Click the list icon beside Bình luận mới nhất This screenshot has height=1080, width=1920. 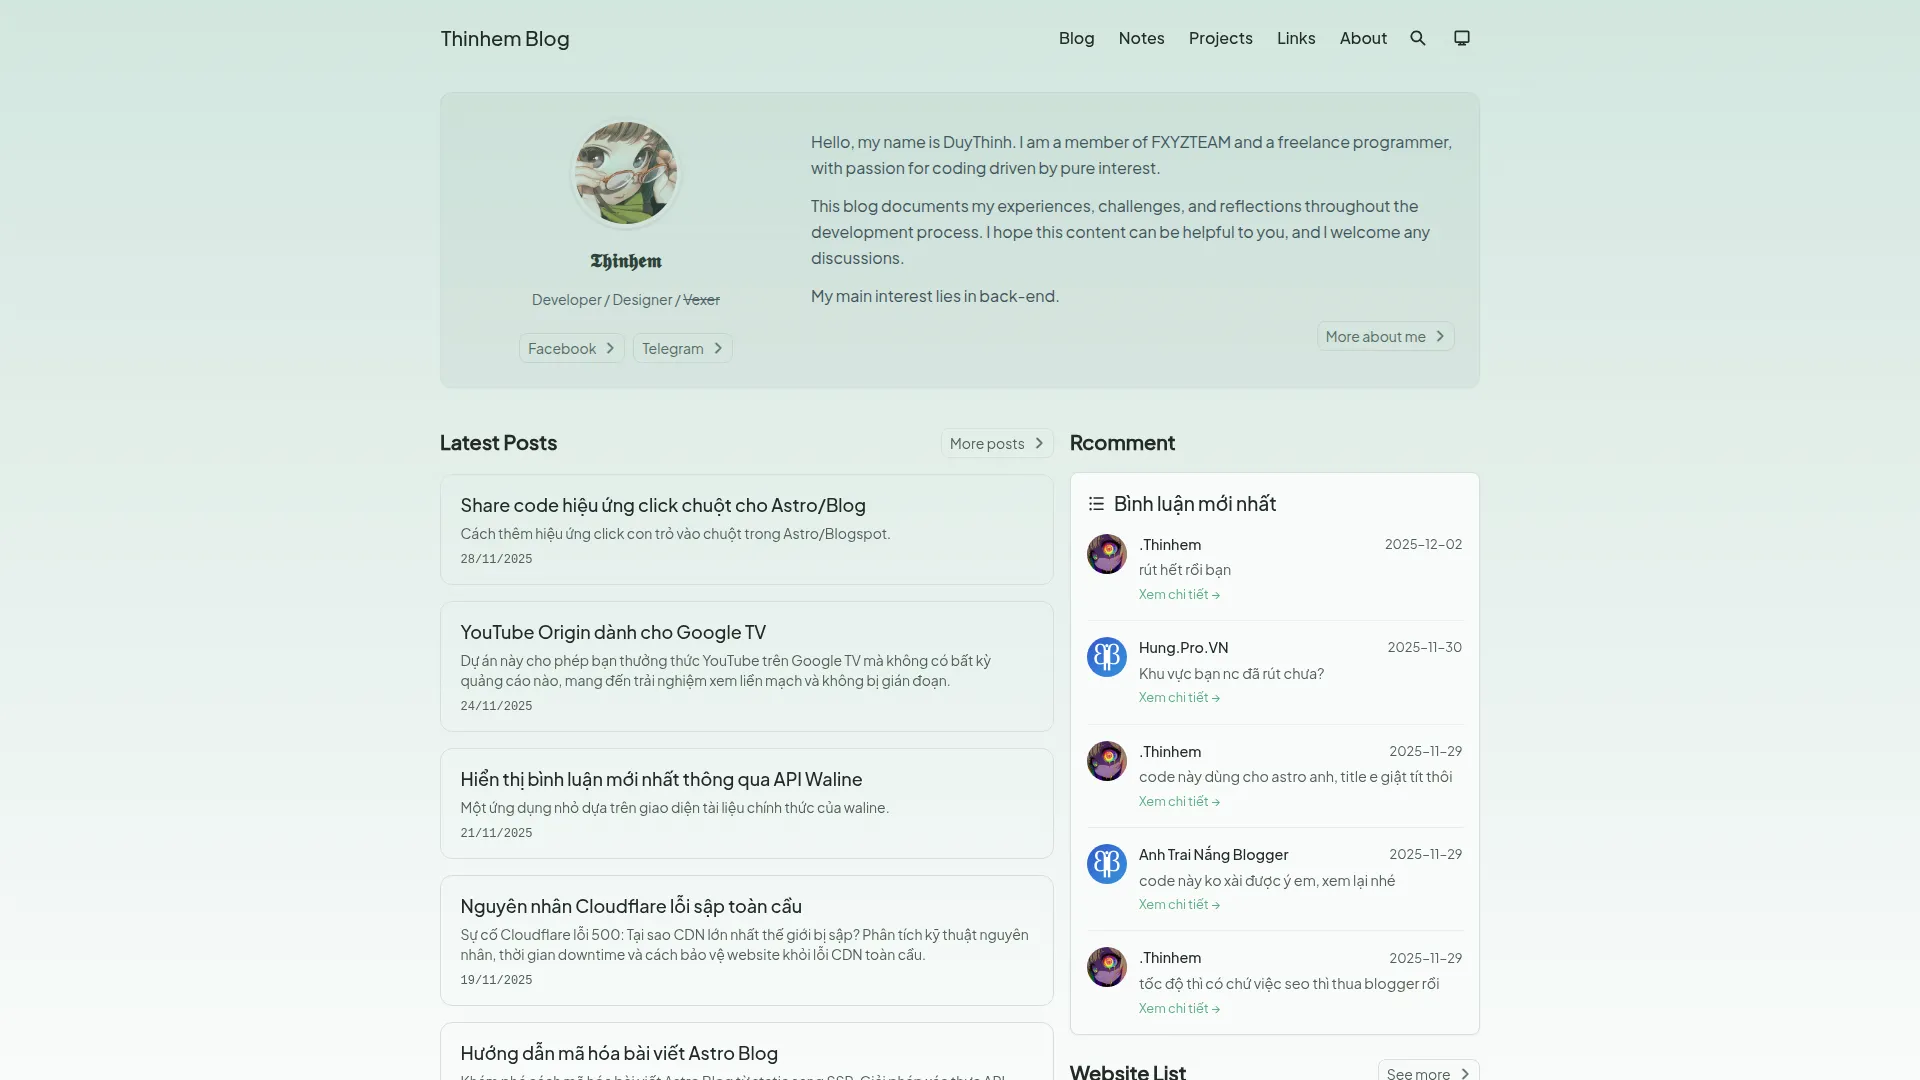1096,504
